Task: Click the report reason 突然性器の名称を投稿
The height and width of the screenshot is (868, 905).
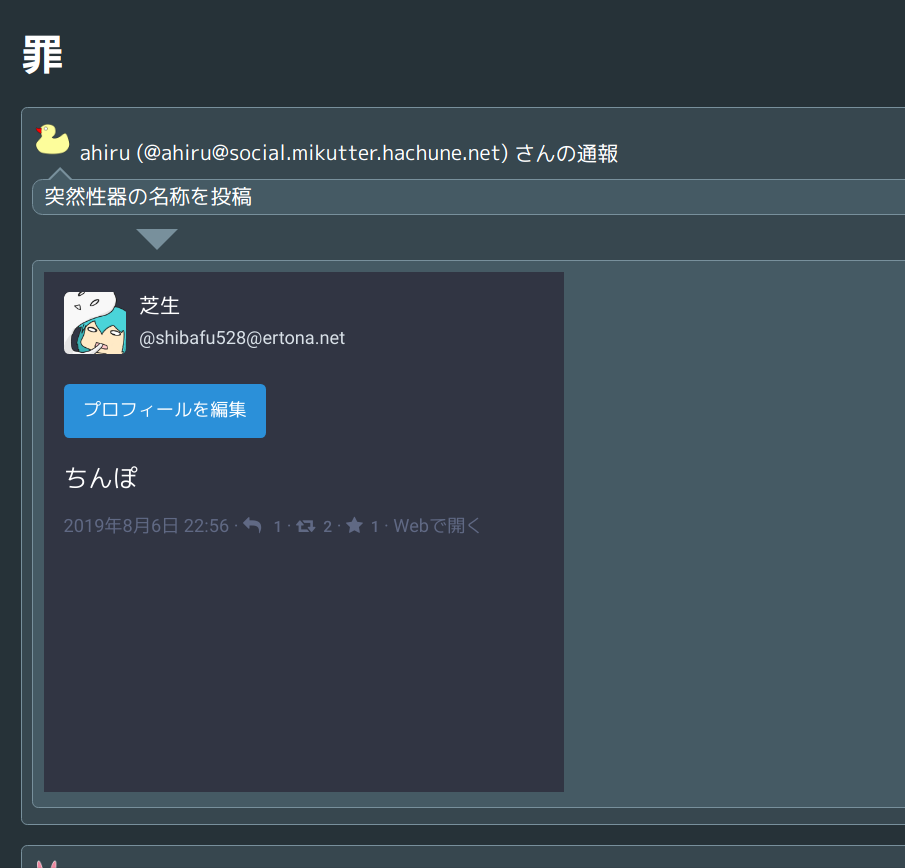Action: [x=148, y=197]
